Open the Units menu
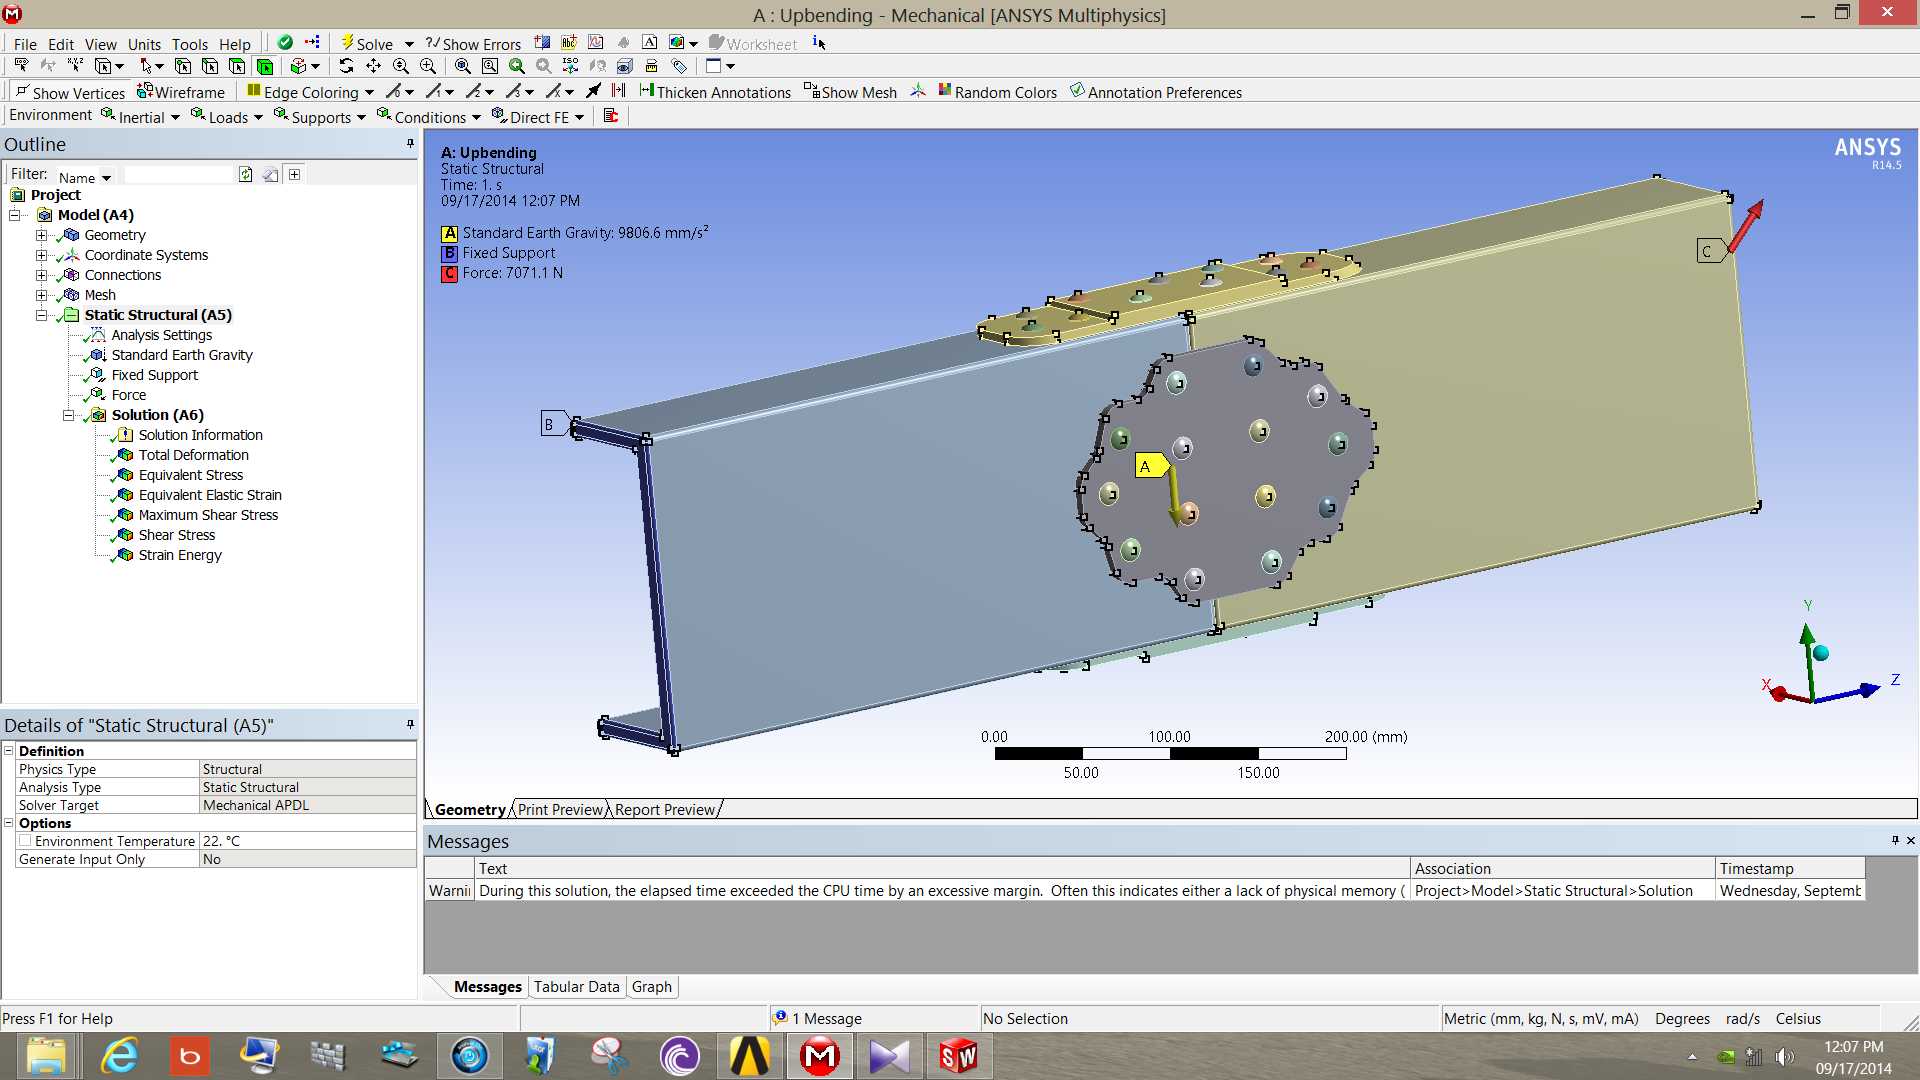 [144, 44]
